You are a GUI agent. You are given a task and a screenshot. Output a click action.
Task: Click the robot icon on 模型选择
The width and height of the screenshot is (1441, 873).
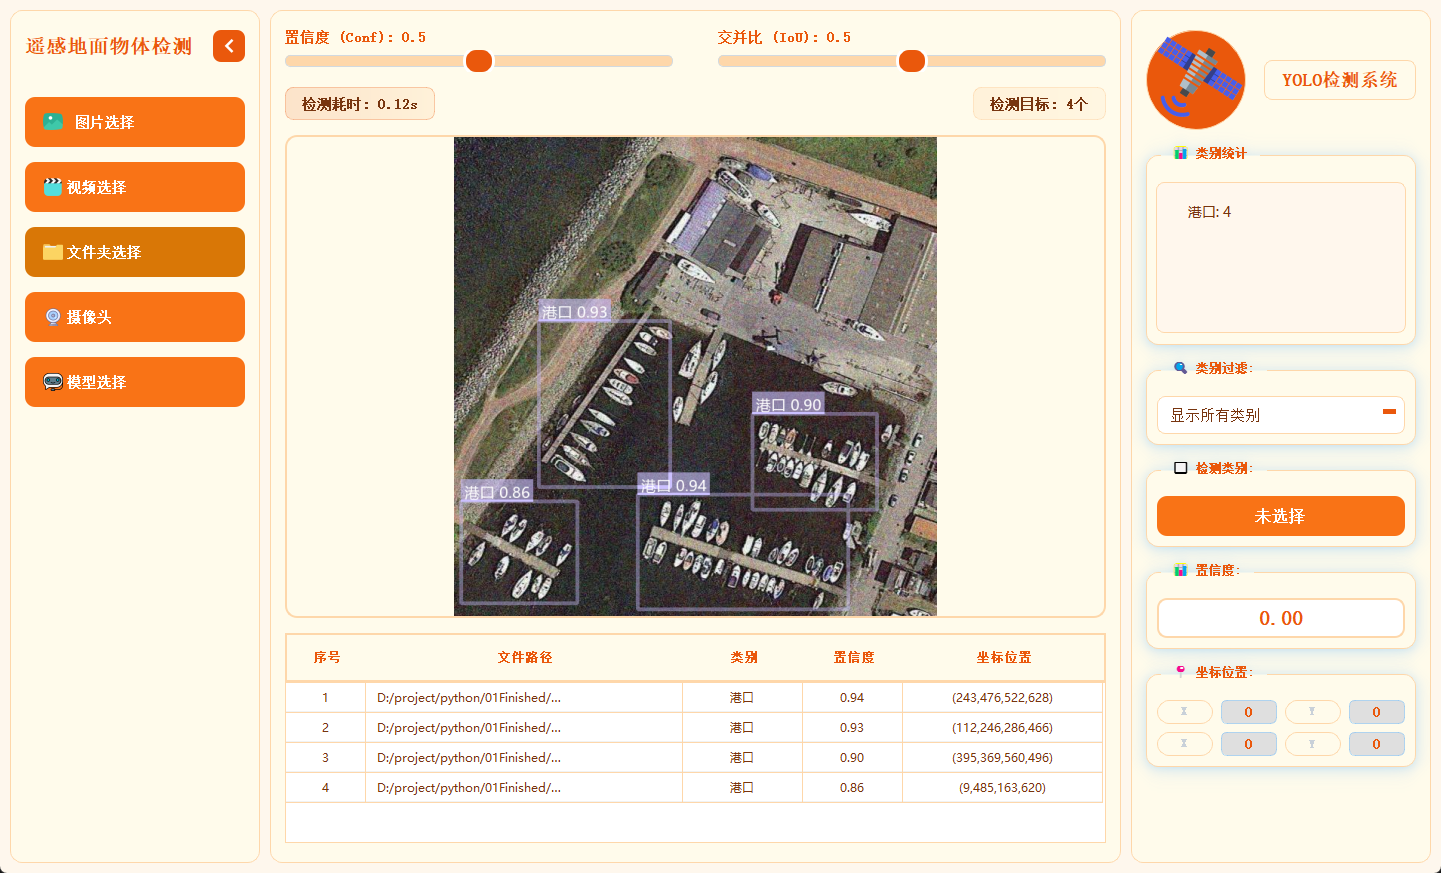click(53, 381)
